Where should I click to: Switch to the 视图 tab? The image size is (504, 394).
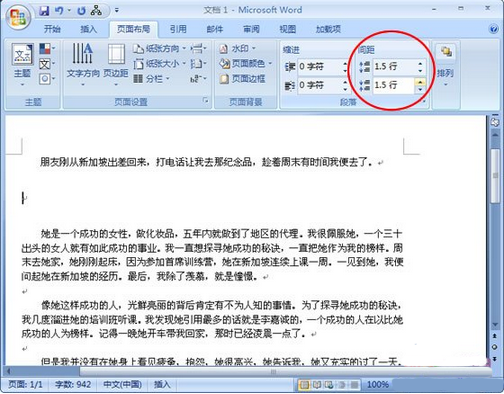click(x=288, y=29)
